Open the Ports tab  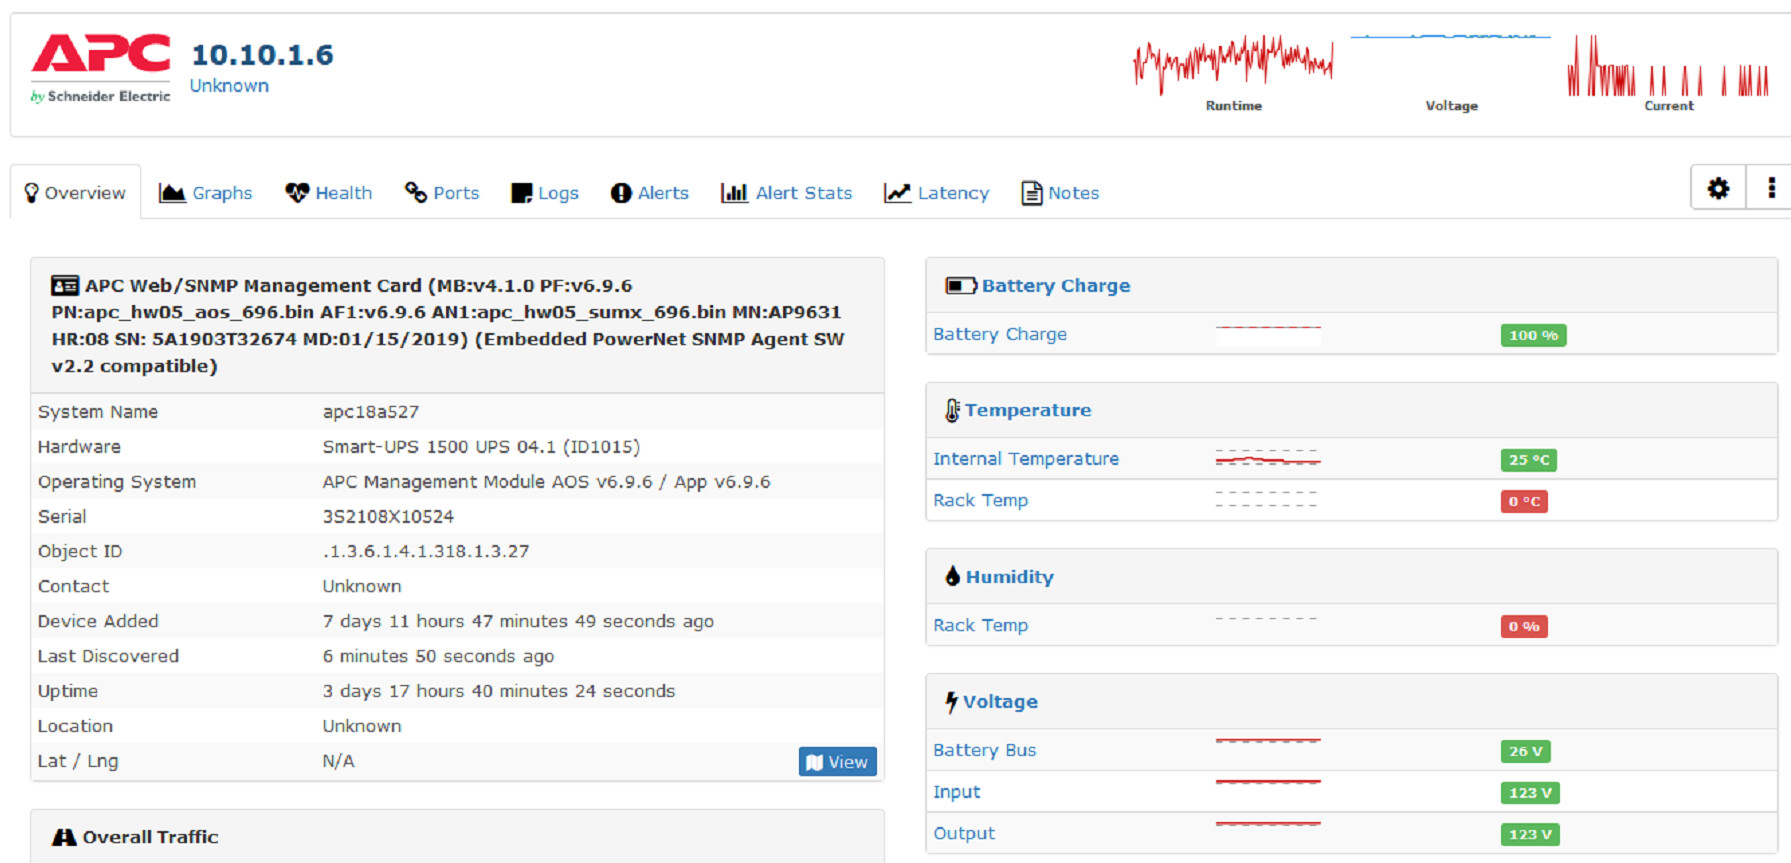pos(442,193)
